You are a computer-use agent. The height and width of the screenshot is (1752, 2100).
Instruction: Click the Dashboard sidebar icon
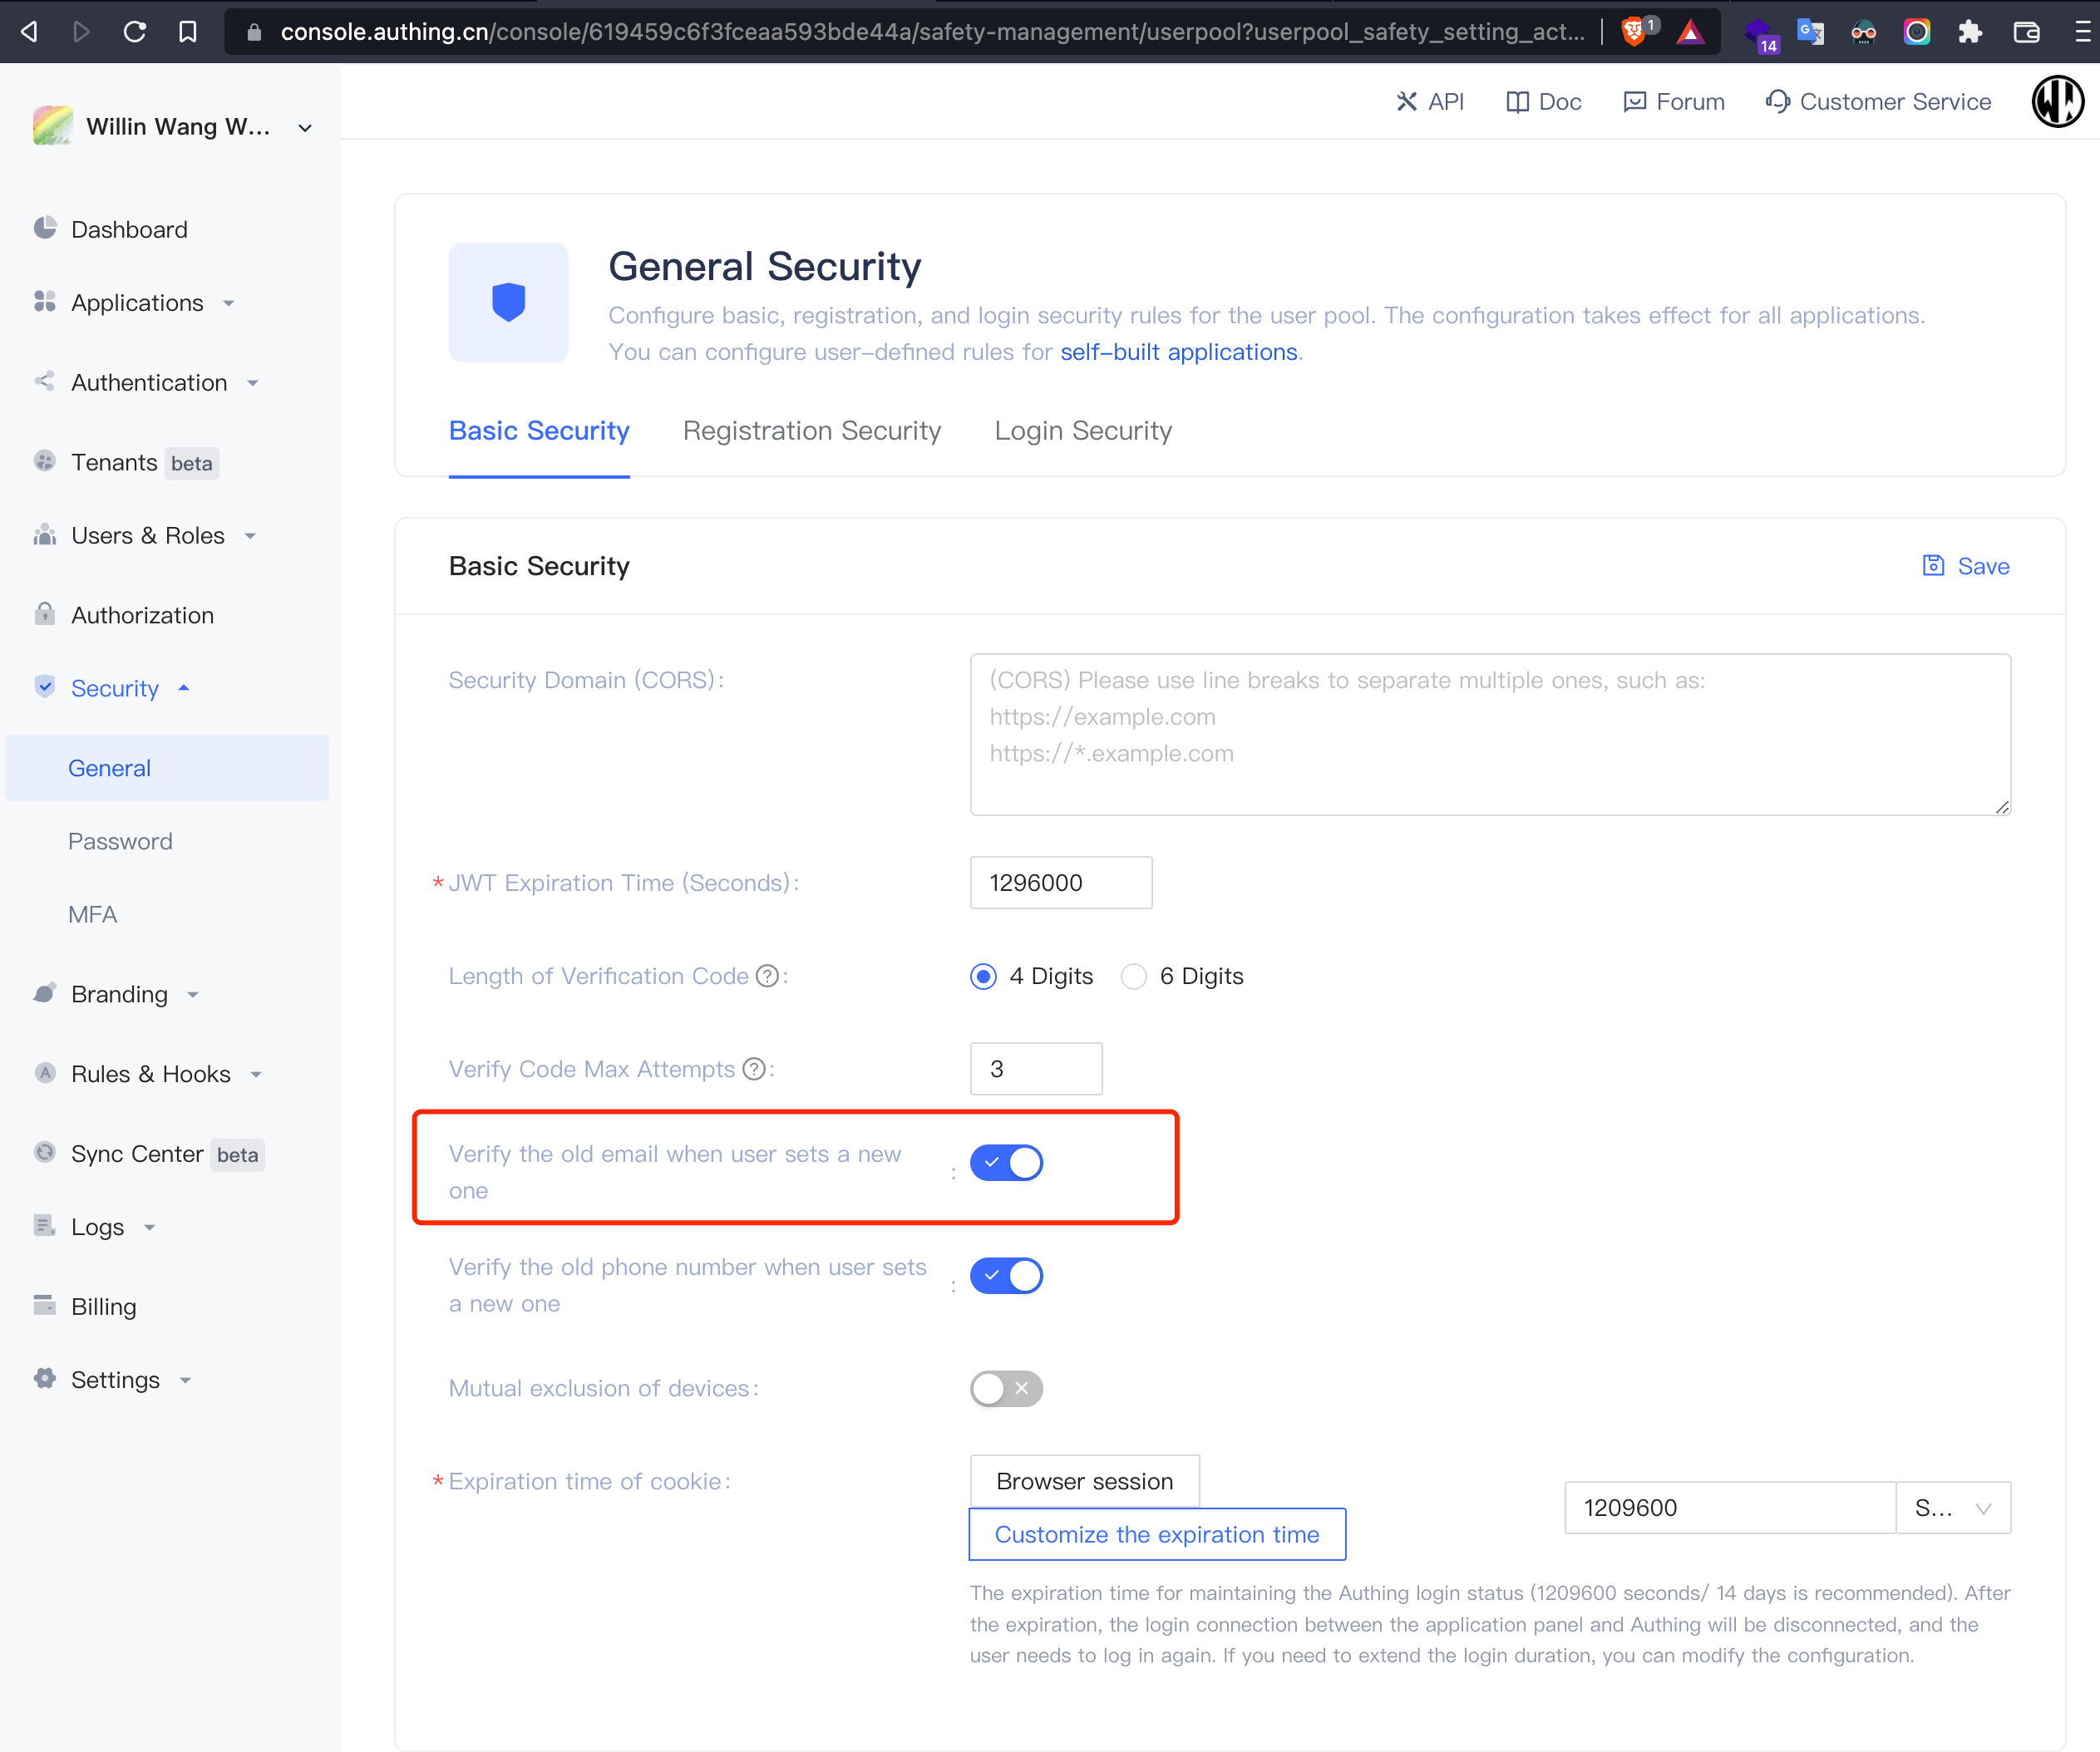click(x=45, y=229)
